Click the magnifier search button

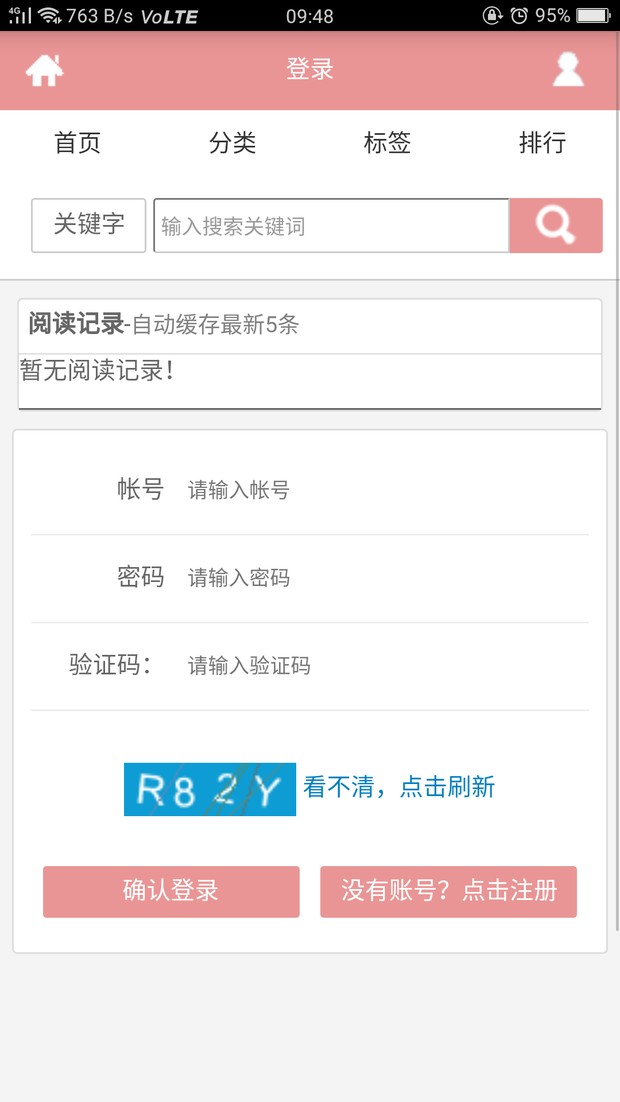point(555,226)
